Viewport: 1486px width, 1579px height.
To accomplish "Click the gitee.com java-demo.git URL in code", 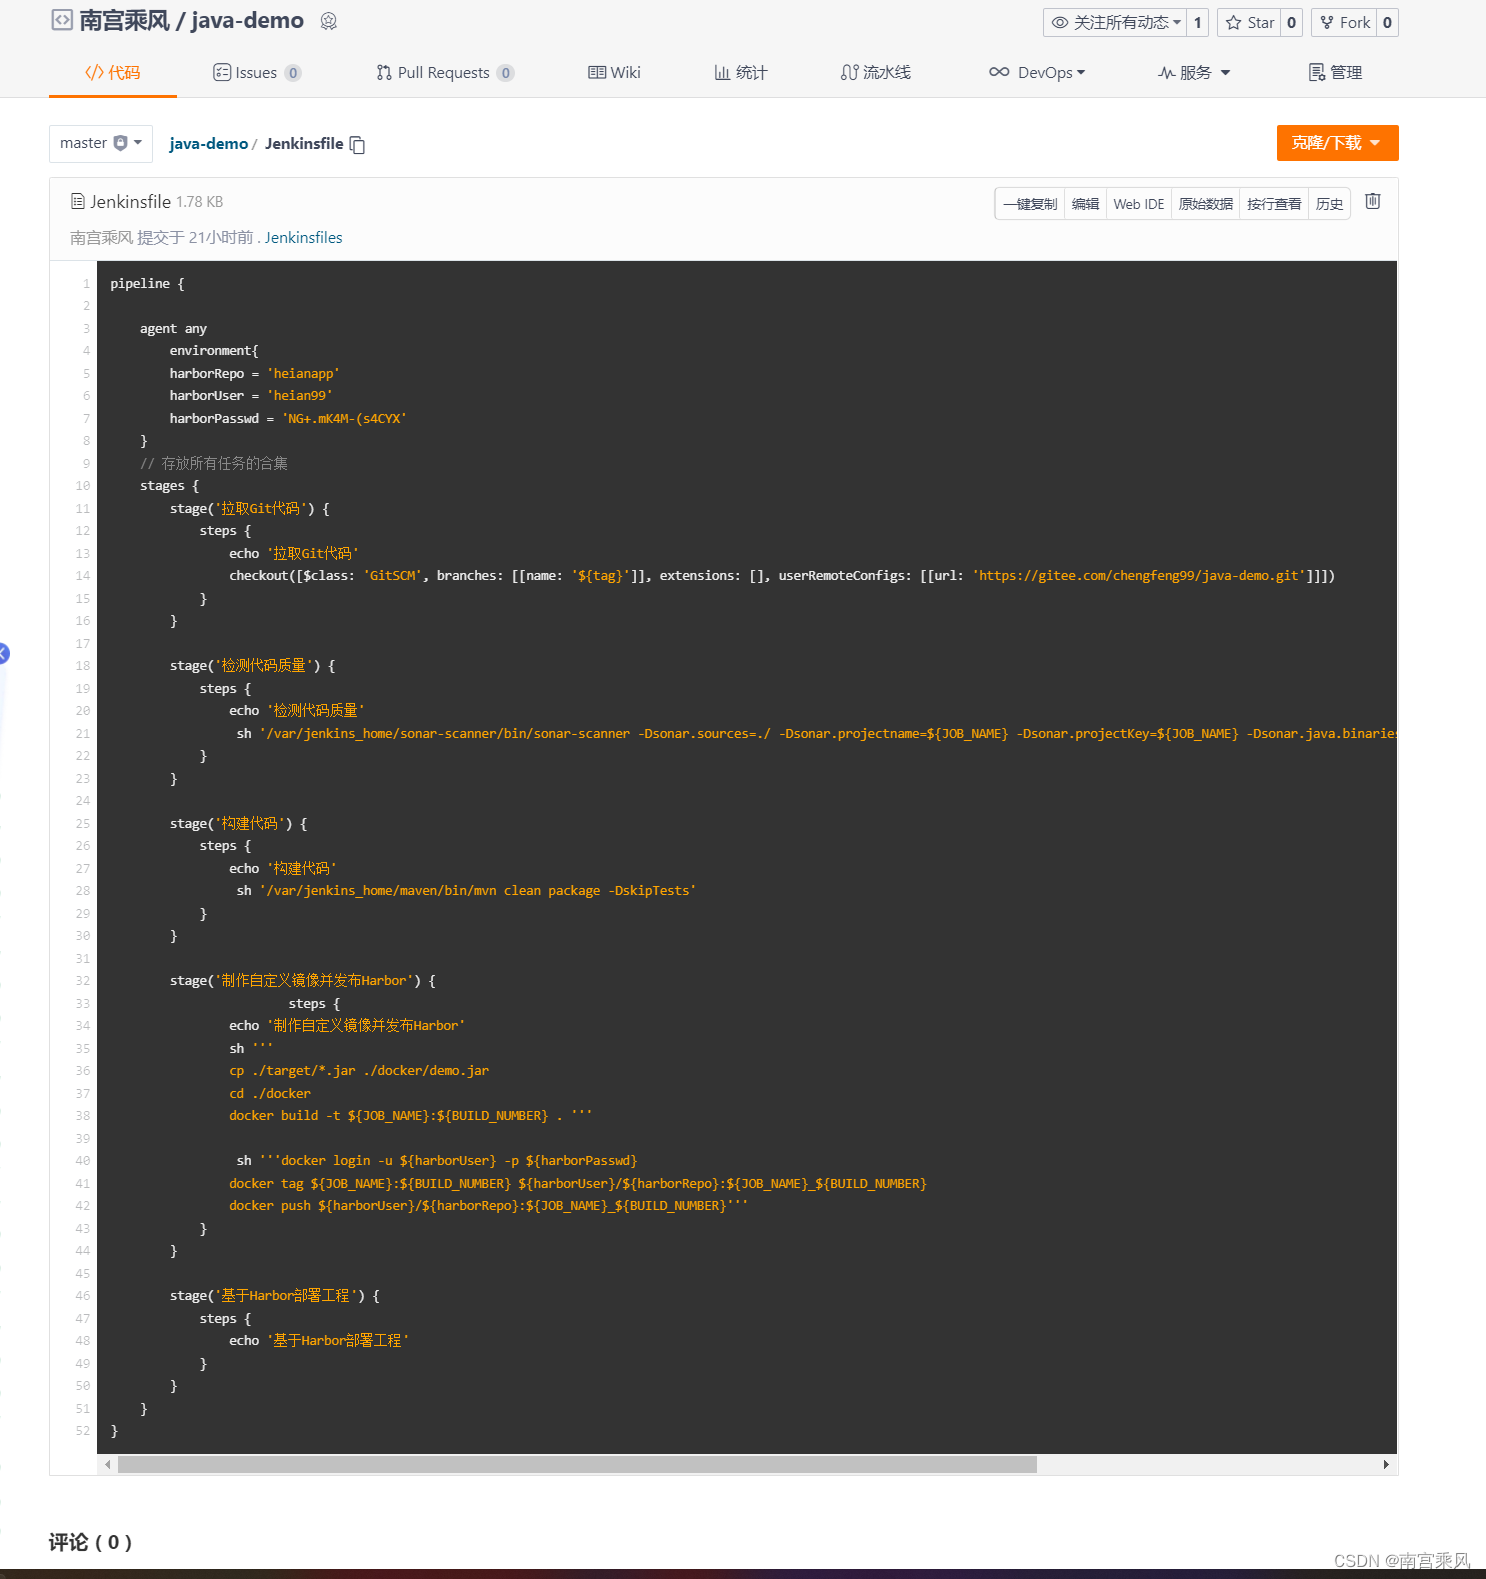I will [x=1141, y=576].
